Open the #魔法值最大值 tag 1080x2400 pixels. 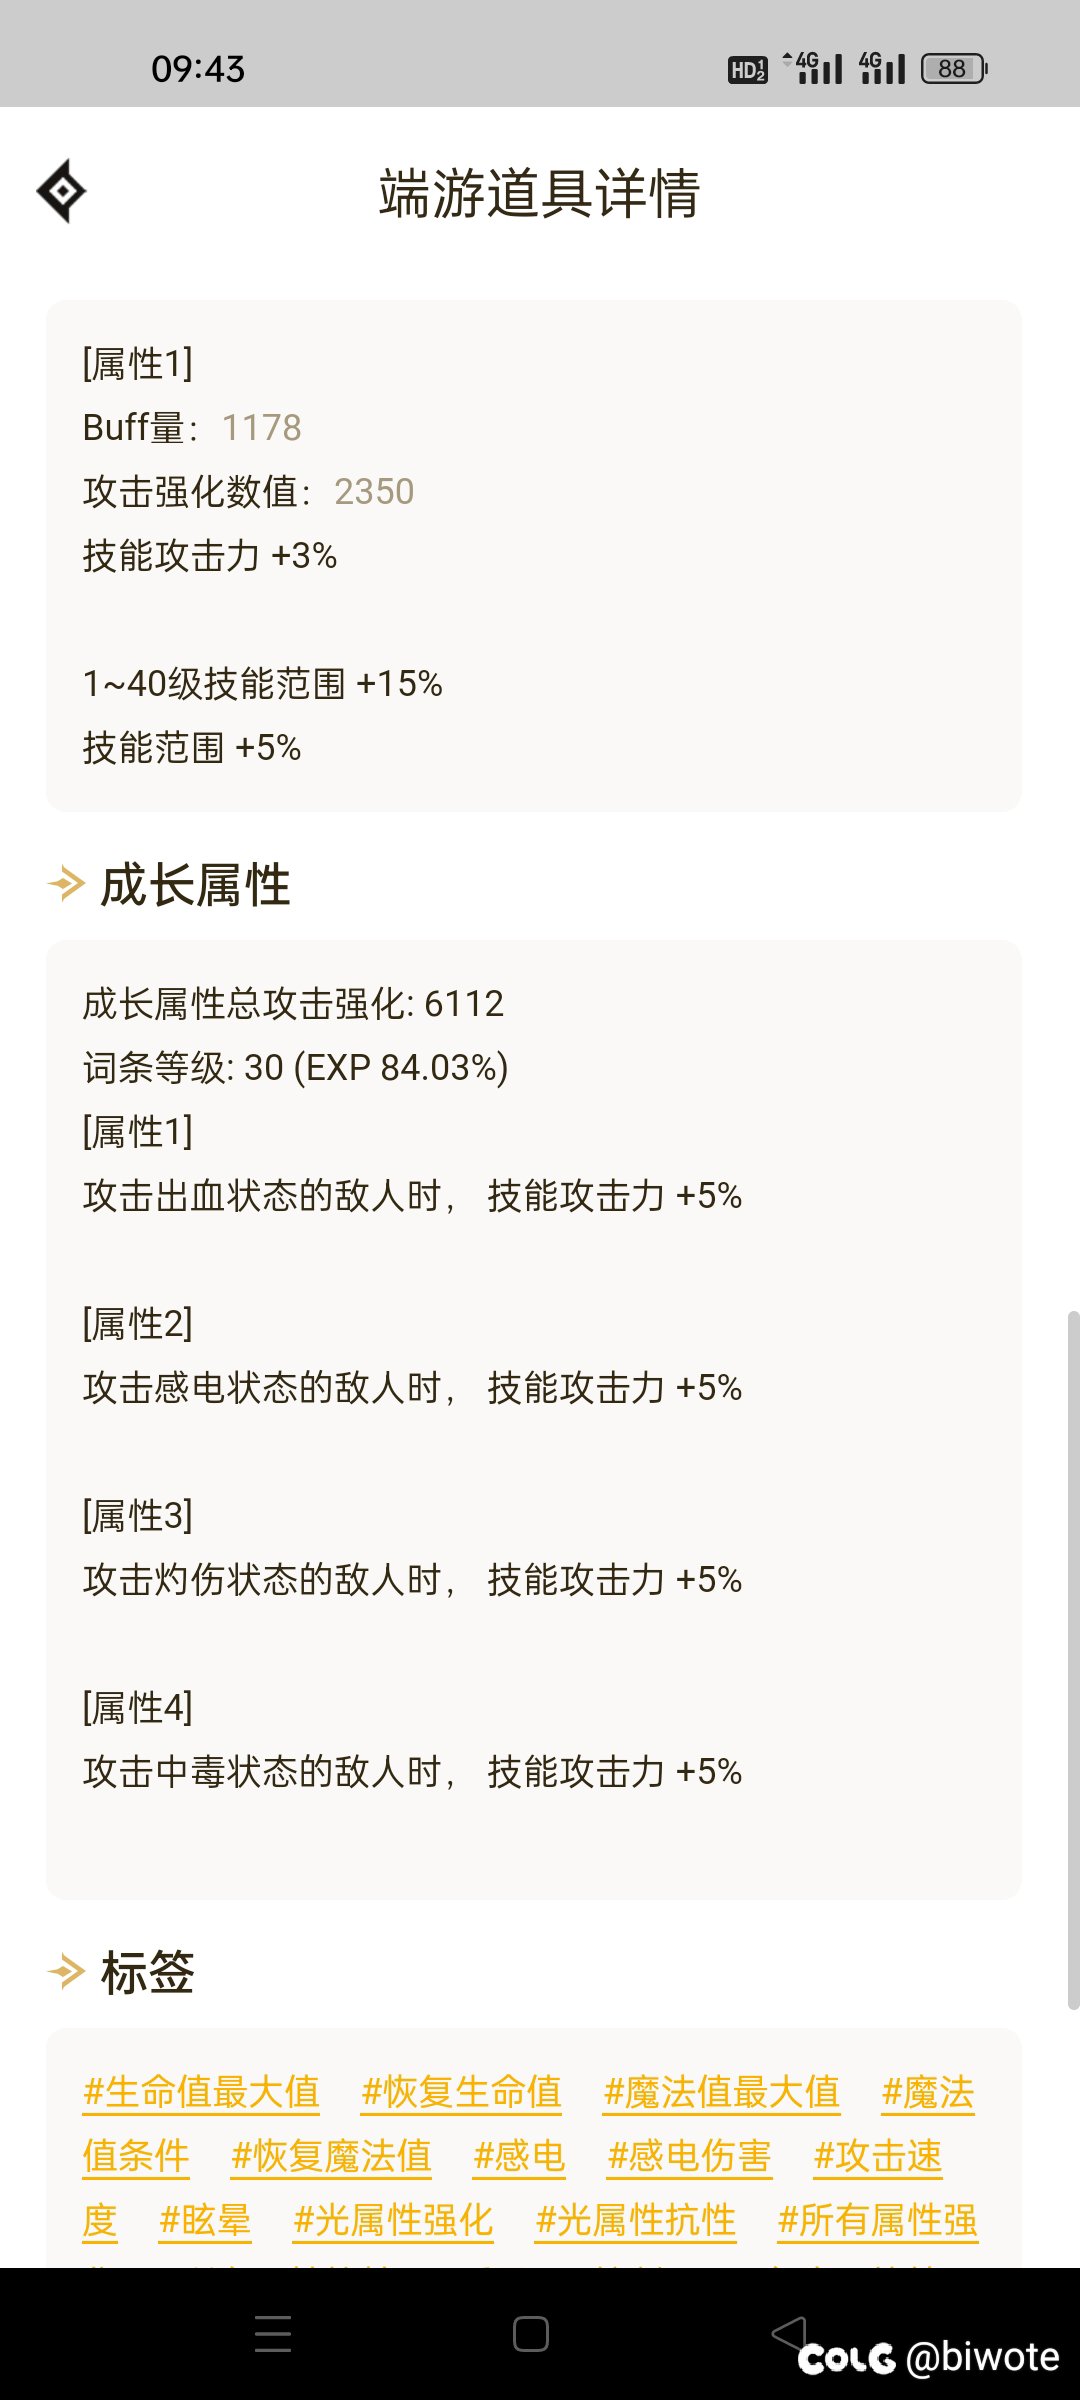coord(721,2092)
